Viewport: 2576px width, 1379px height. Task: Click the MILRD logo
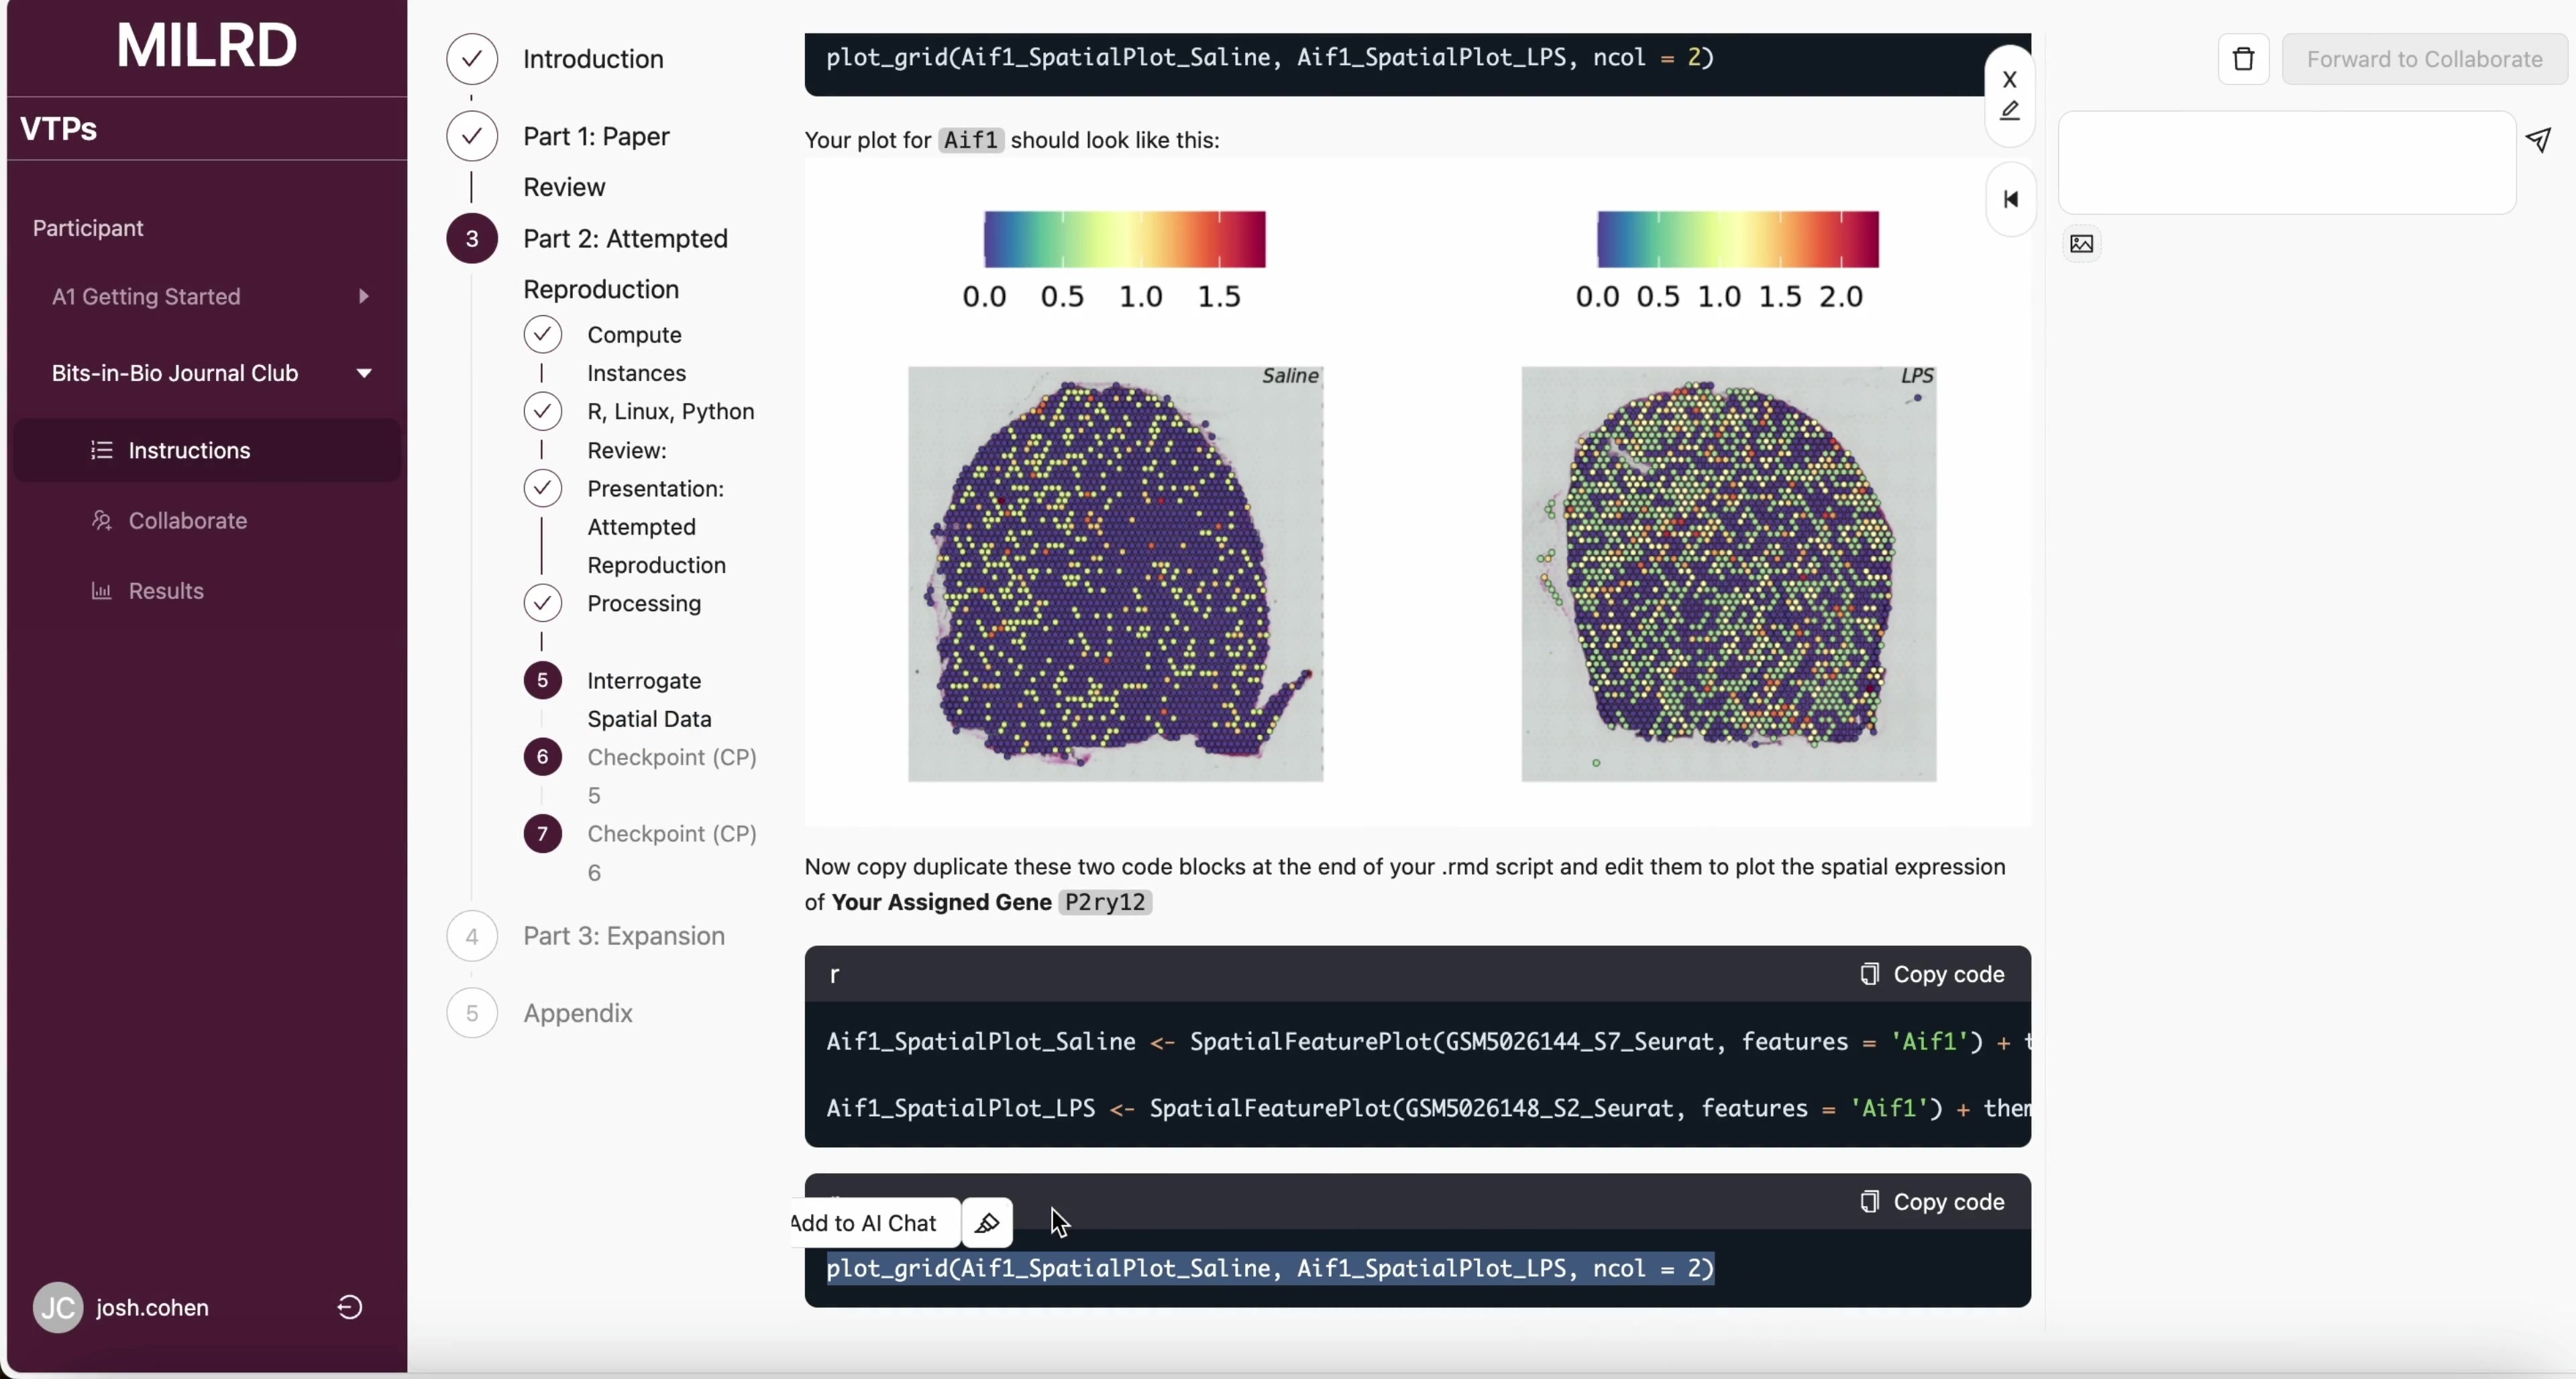[207, 45]
